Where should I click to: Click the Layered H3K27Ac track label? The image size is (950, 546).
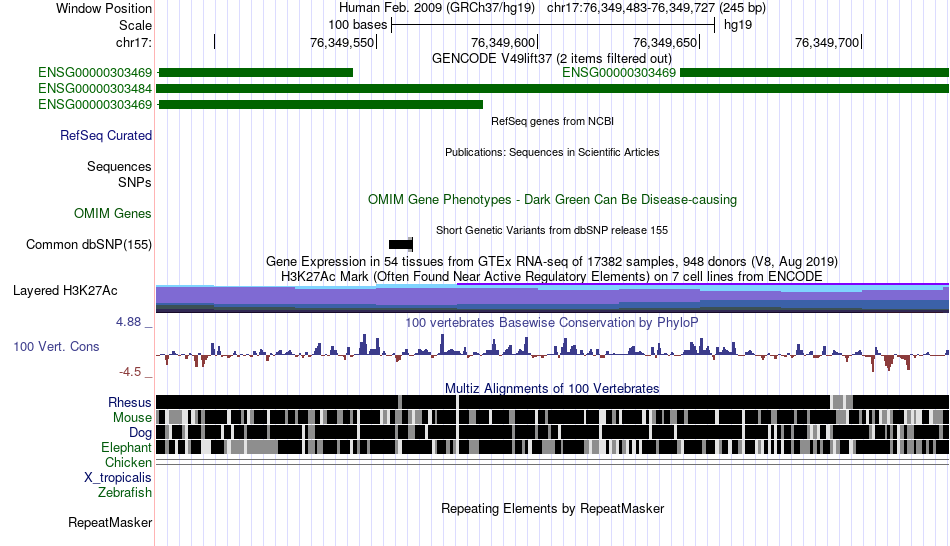65,291
